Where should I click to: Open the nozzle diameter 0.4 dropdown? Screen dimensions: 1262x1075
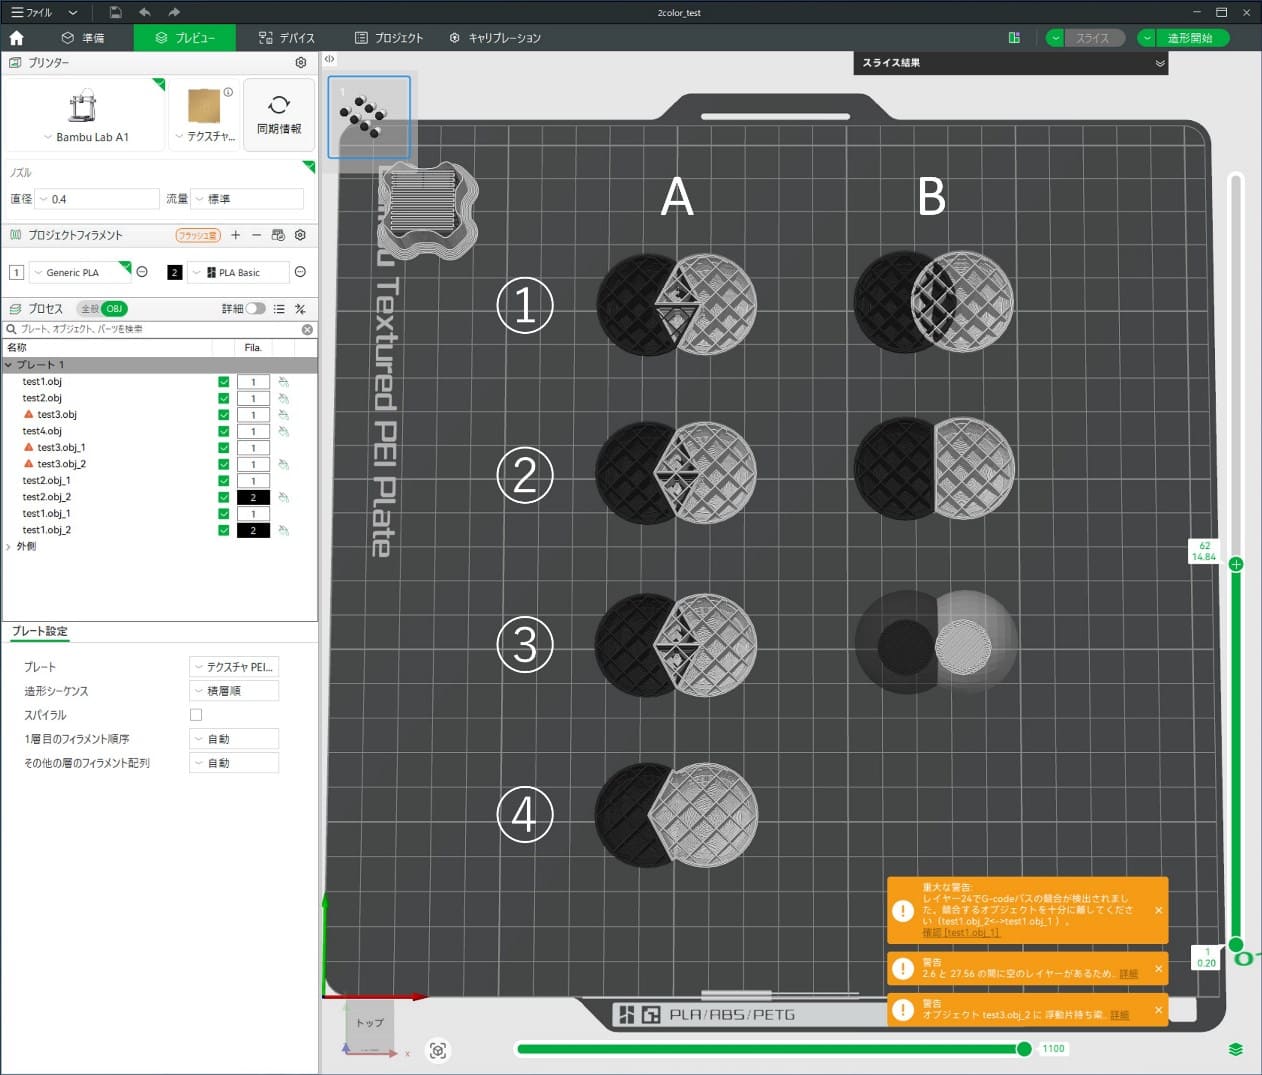point(97,199)
